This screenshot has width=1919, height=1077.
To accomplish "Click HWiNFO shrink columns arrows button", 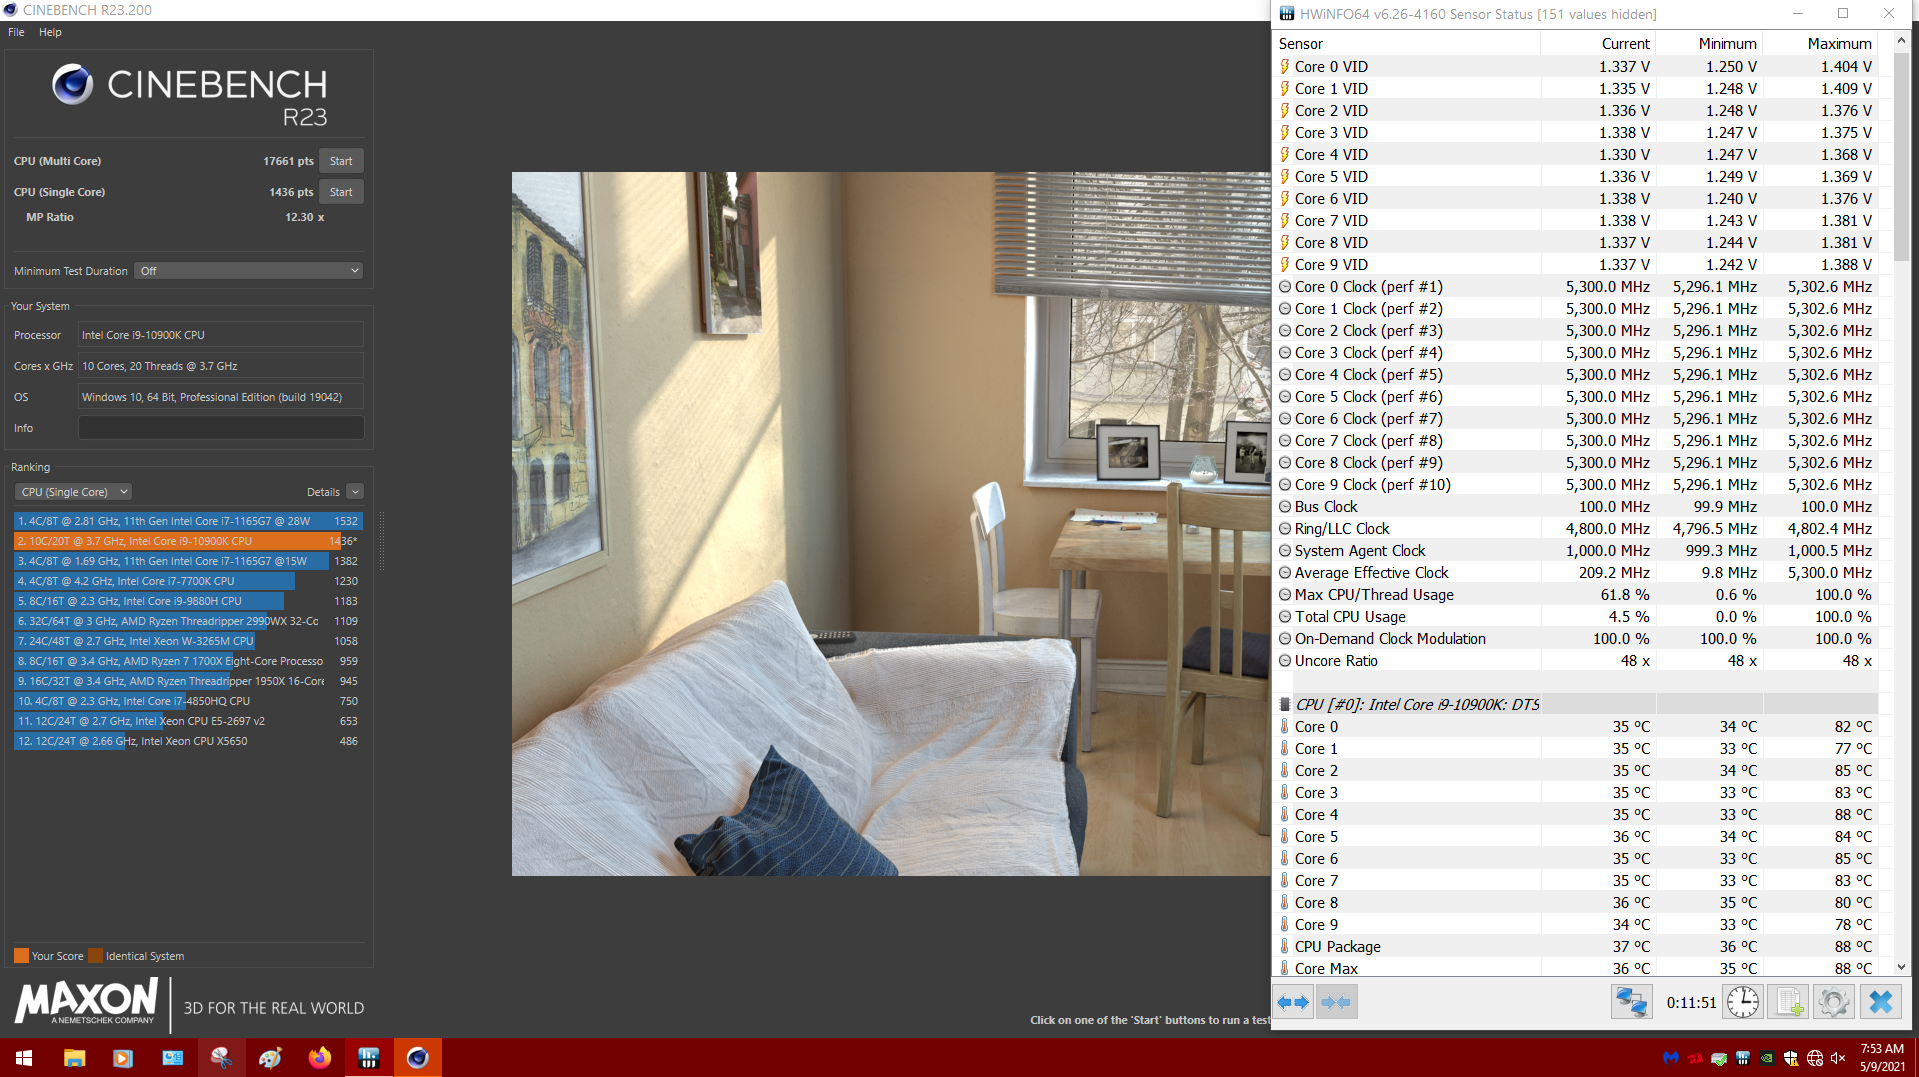I will 1336,1002.
